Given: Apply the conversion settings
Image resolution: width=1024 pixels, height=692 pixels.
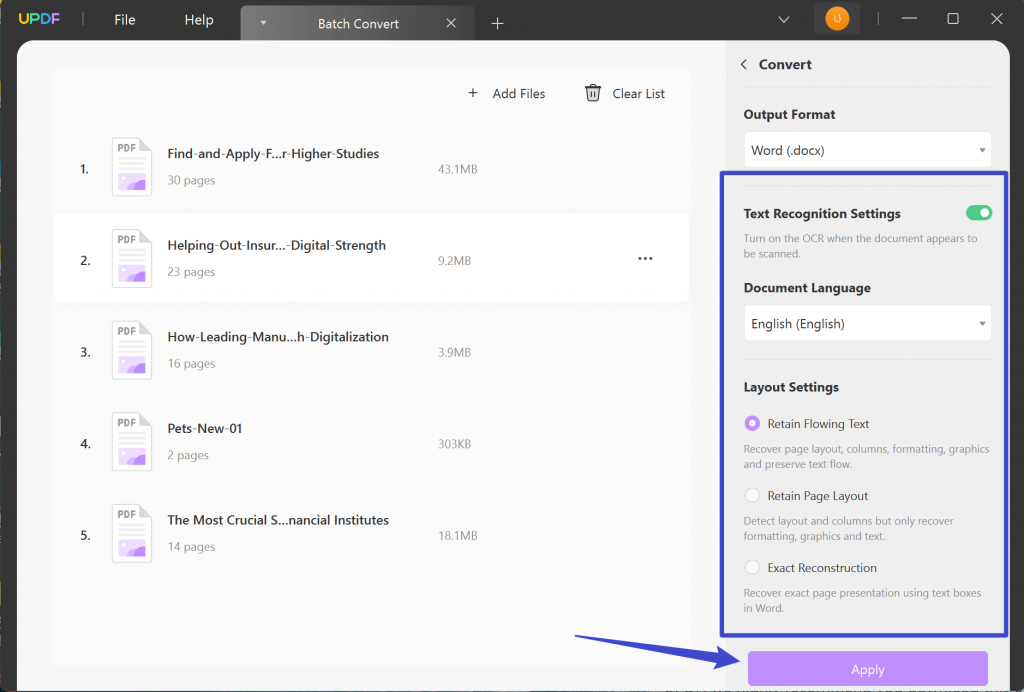Looking at the screenshot, I should [x=866, y=668].
